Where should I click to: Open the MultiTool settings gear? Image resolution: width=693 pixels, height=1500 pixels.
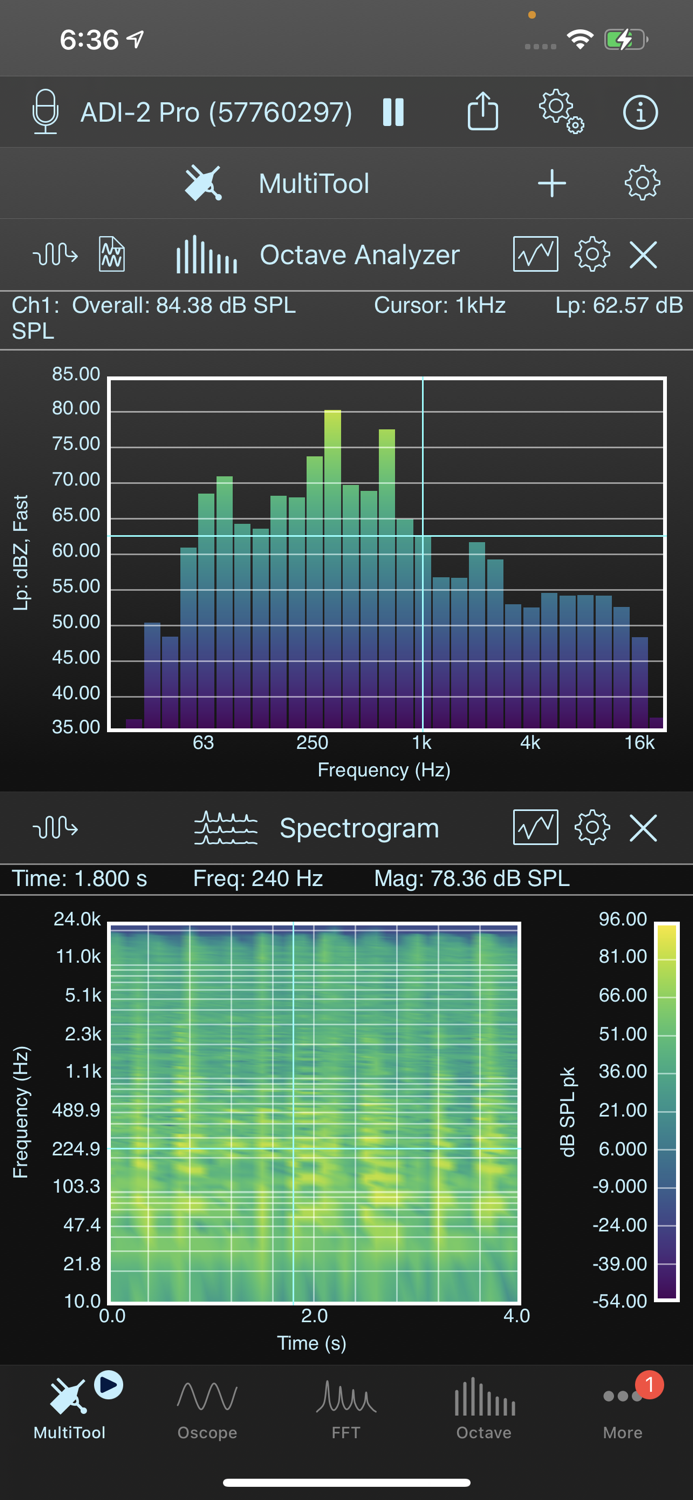coord(643,183)
